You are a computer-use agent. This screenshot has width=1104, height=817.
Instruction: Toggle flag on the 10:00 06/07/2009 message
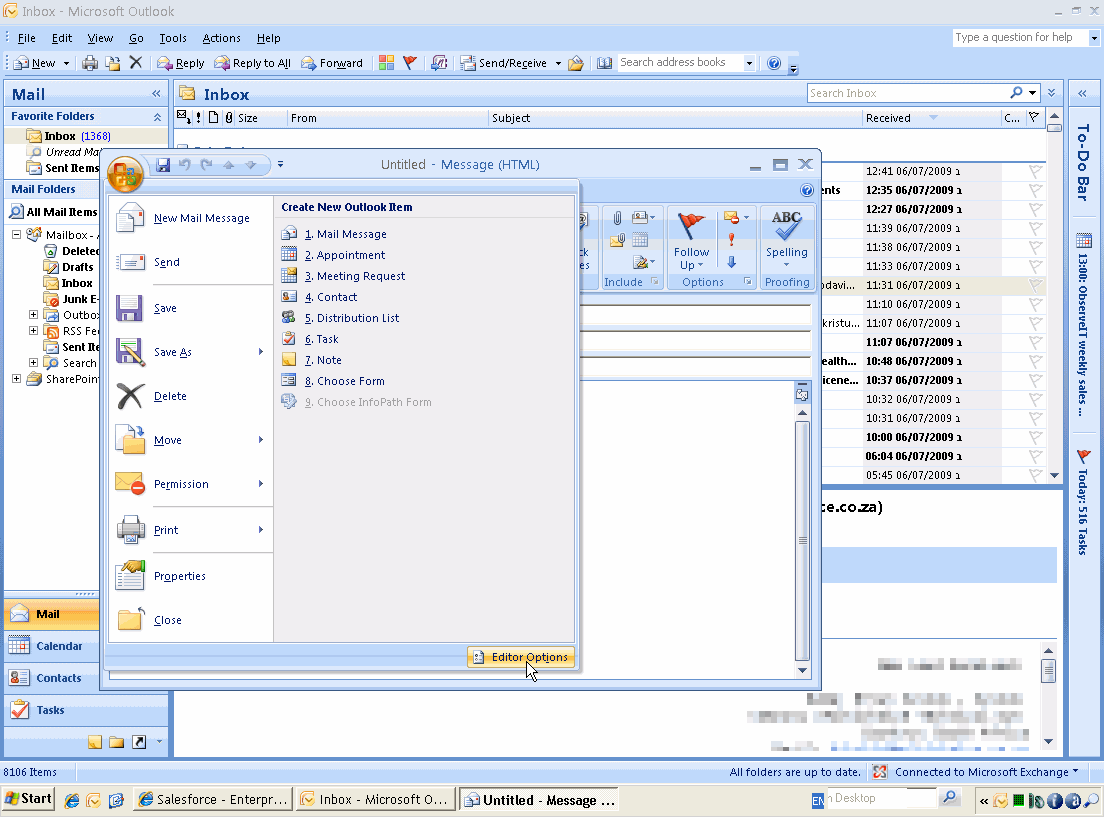click(x=1035, y=437)
